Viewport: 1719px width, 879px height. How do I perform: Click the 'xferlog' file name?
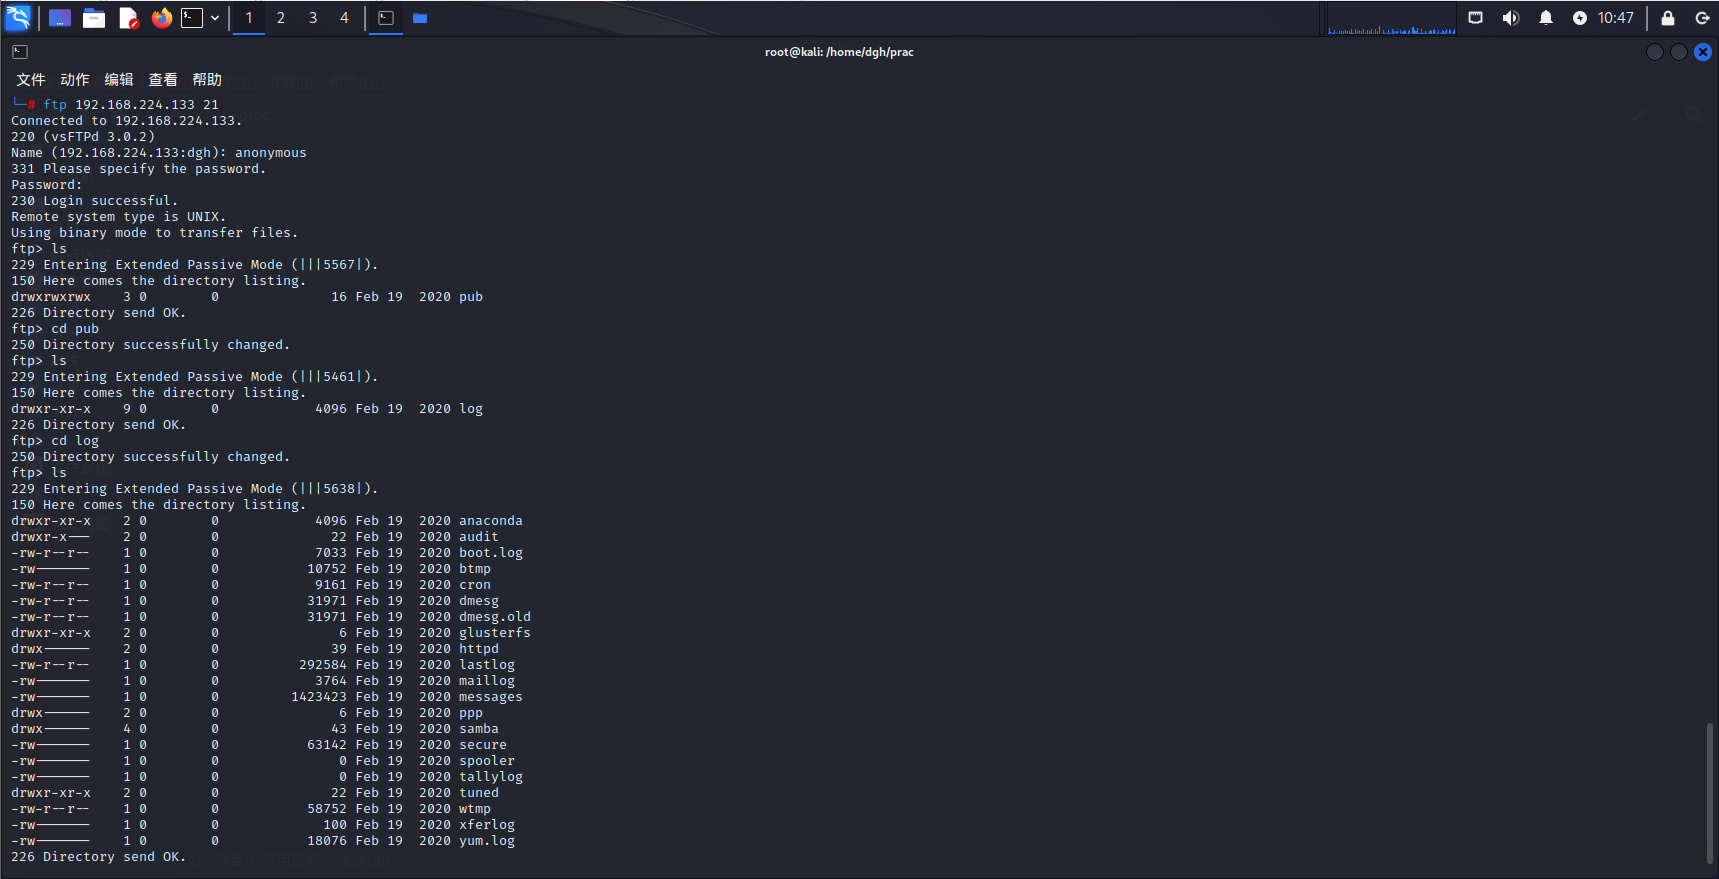487,825
